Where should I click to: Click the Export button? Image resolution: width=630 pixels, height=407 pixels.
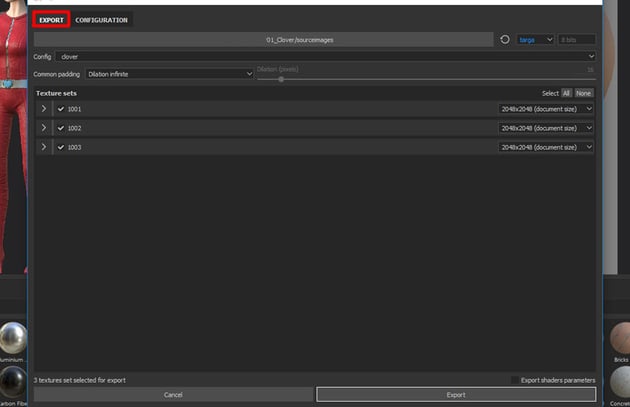(456, 395)
